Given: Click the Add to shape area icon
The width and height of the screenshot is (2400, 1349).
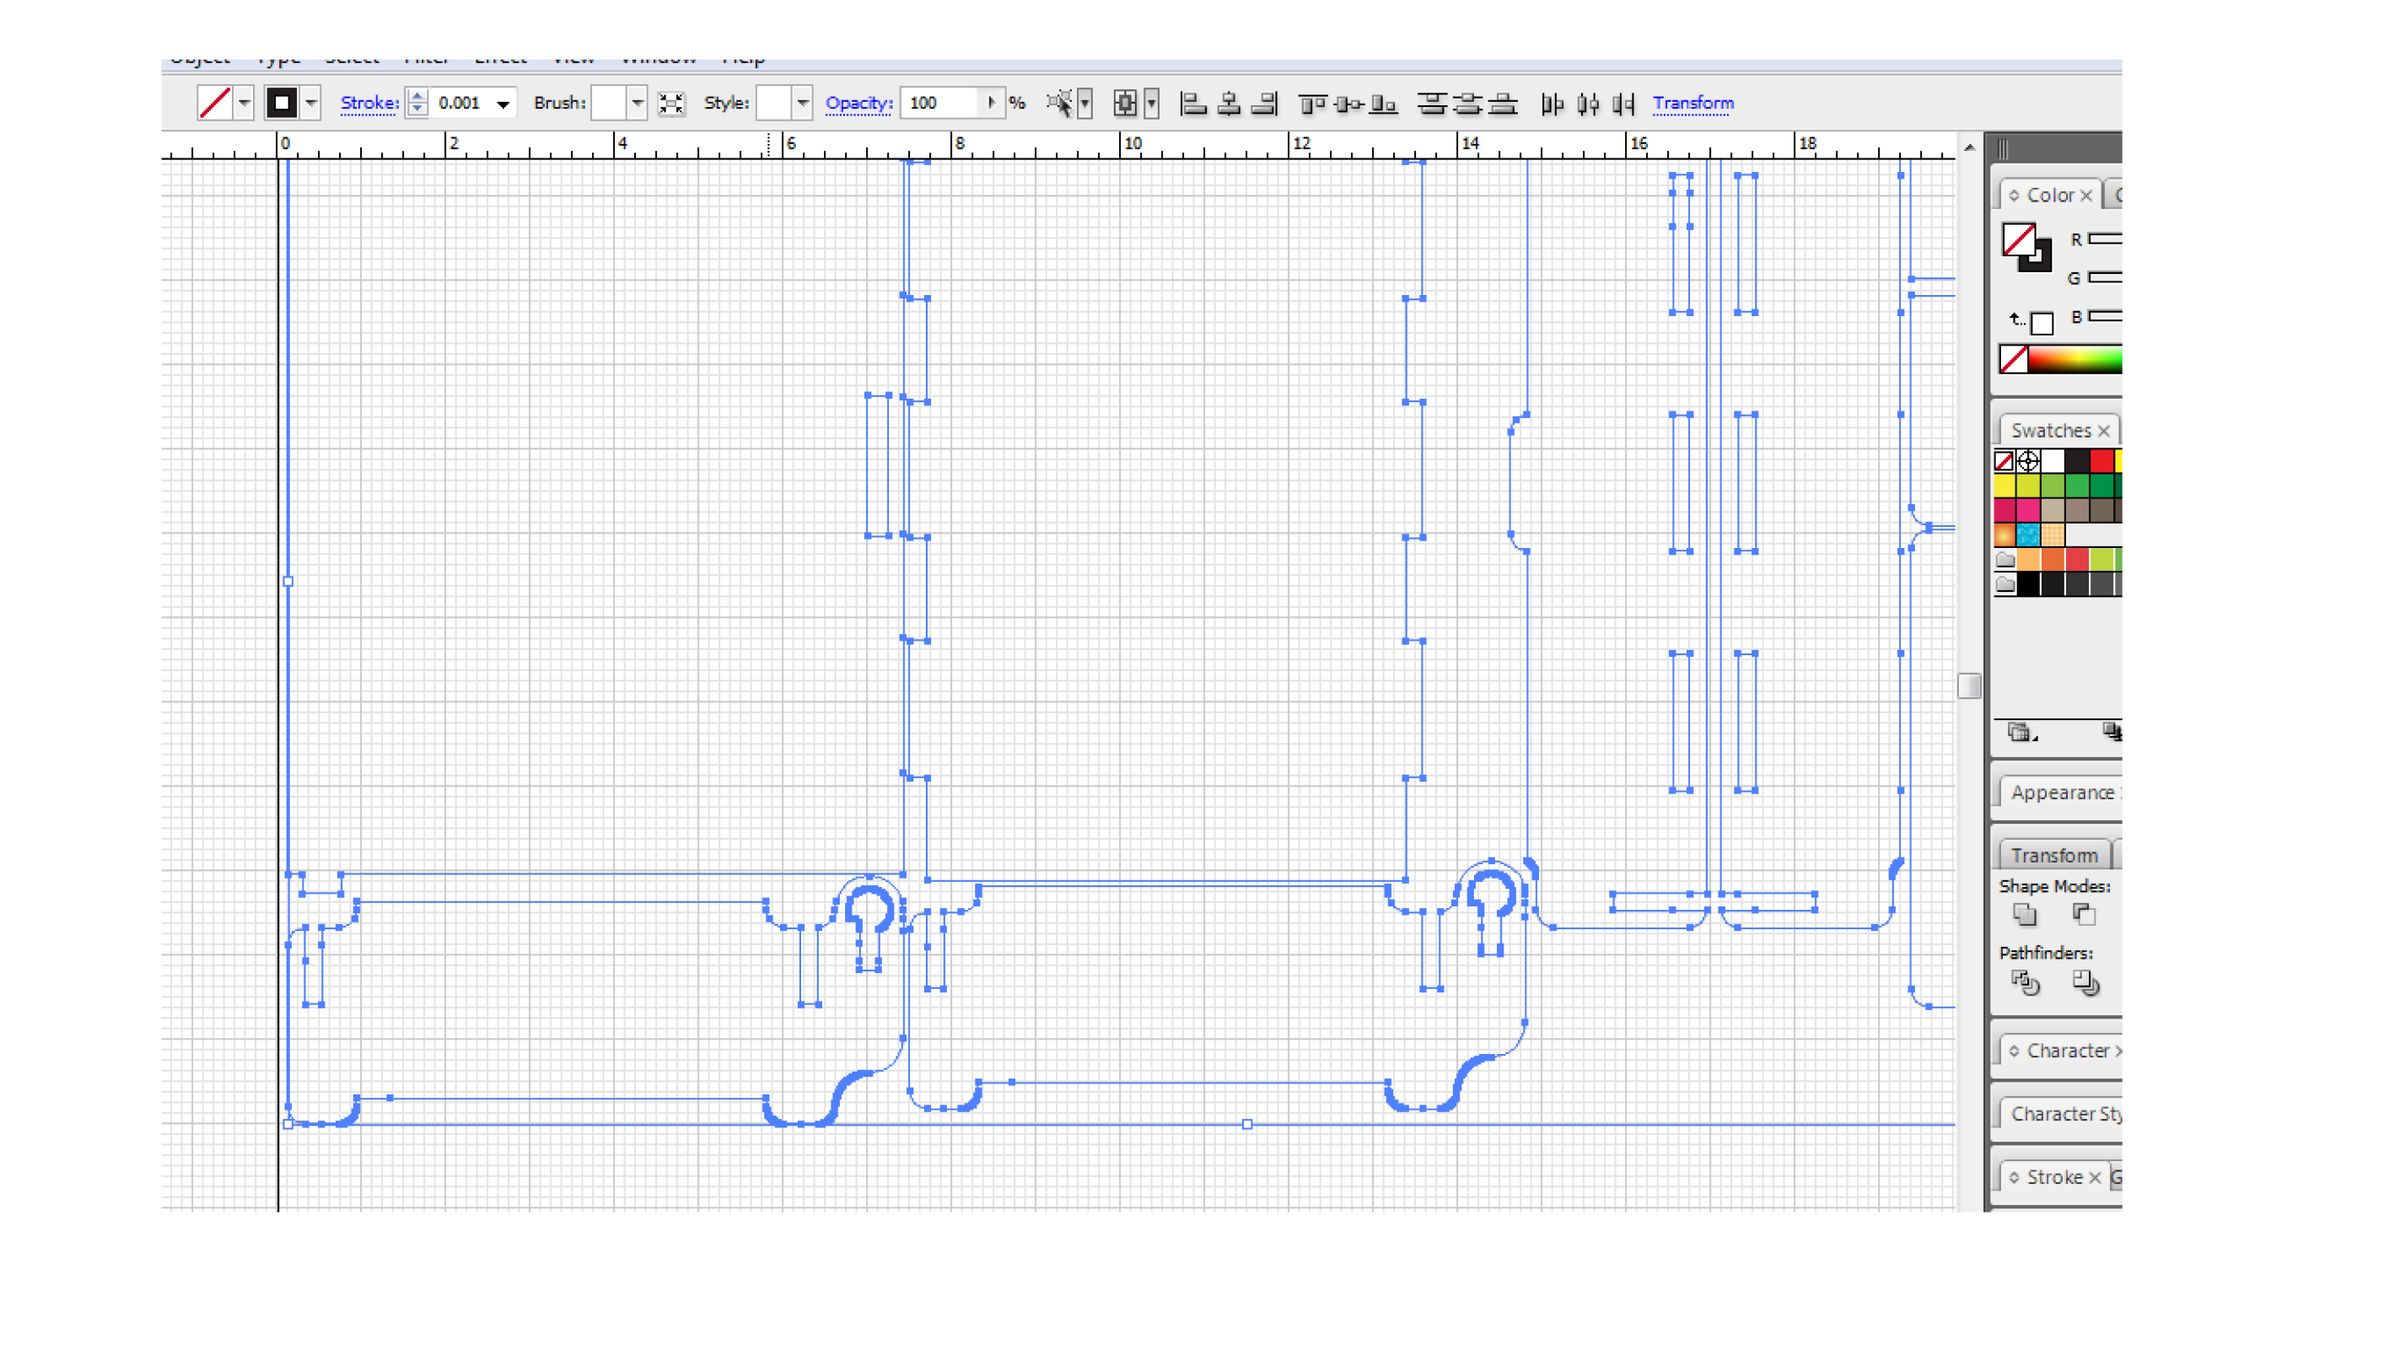Looking at the screenshot, I should (2025, 914).
